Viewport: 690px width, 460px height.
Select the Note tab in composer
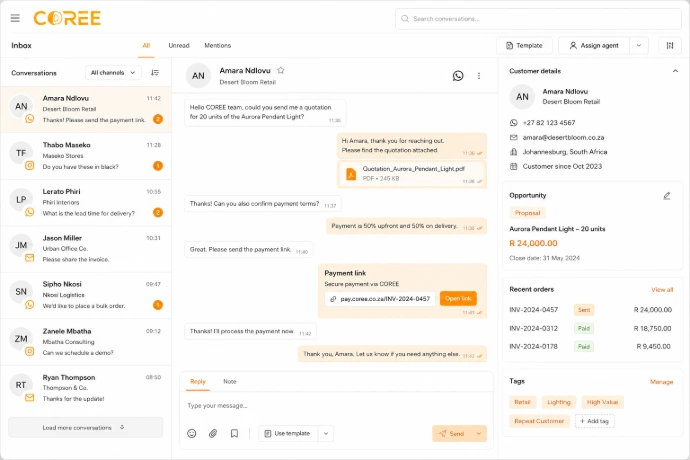pos(230,382)
